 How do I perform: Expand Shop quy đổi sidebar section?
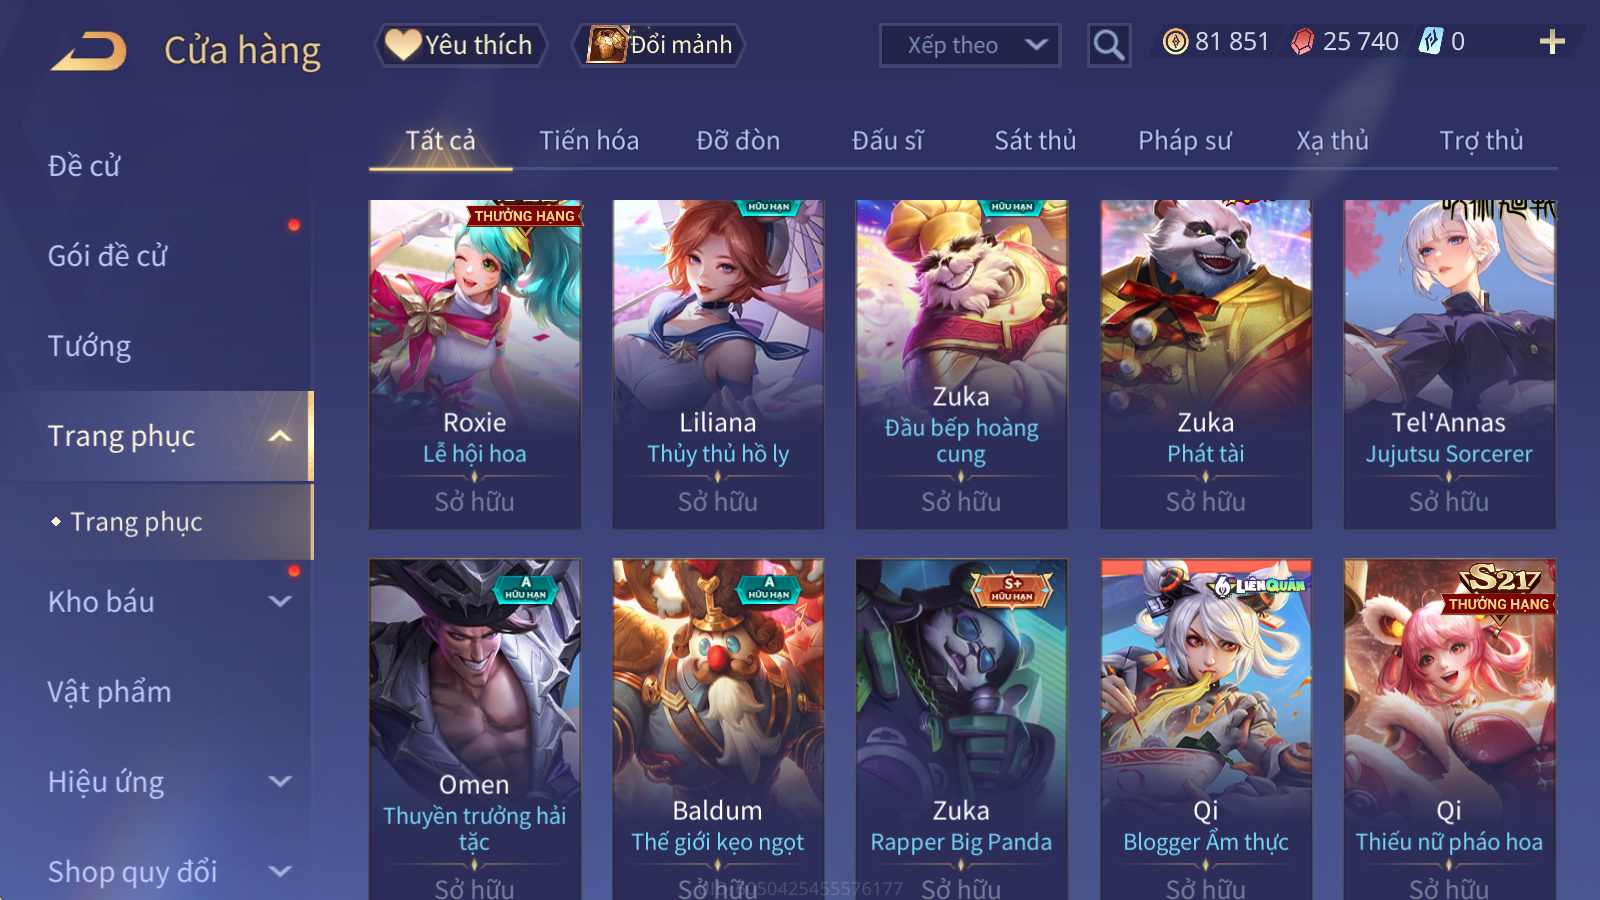tap(281, 871)
